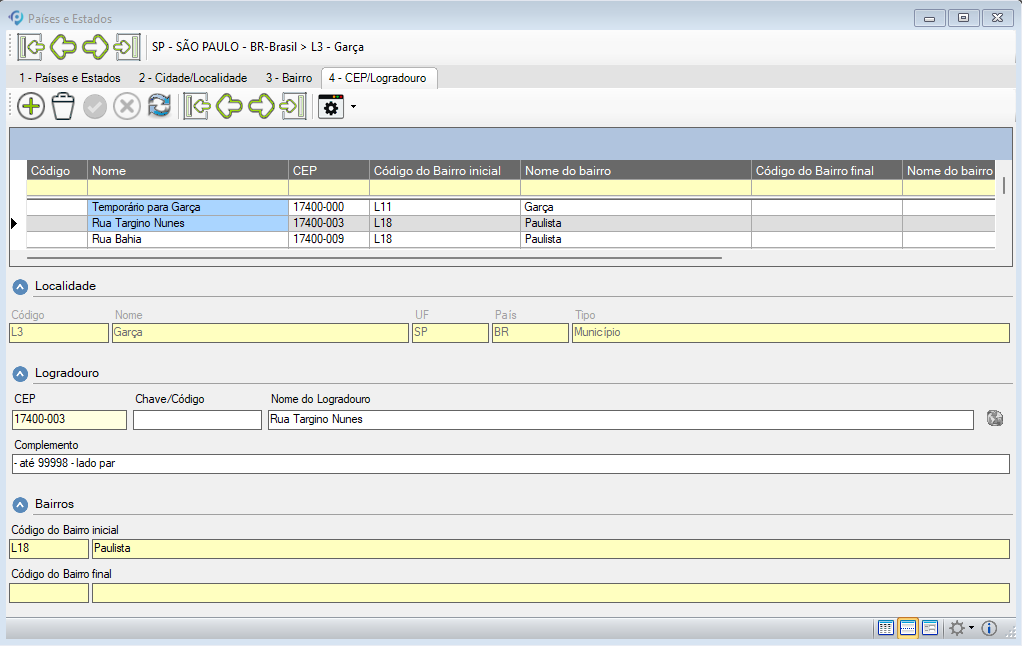Click the Complemento input field
1022x646 pixels.
[510, 464]
